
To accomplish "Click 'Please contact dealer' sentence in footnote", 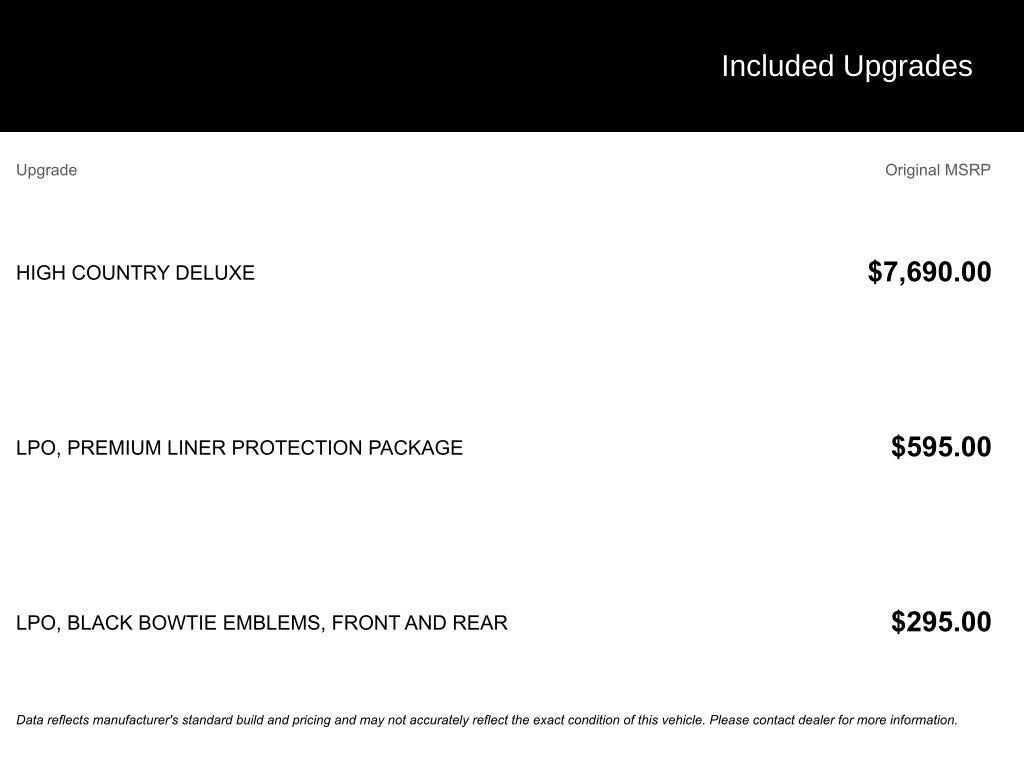I will 833,720.
